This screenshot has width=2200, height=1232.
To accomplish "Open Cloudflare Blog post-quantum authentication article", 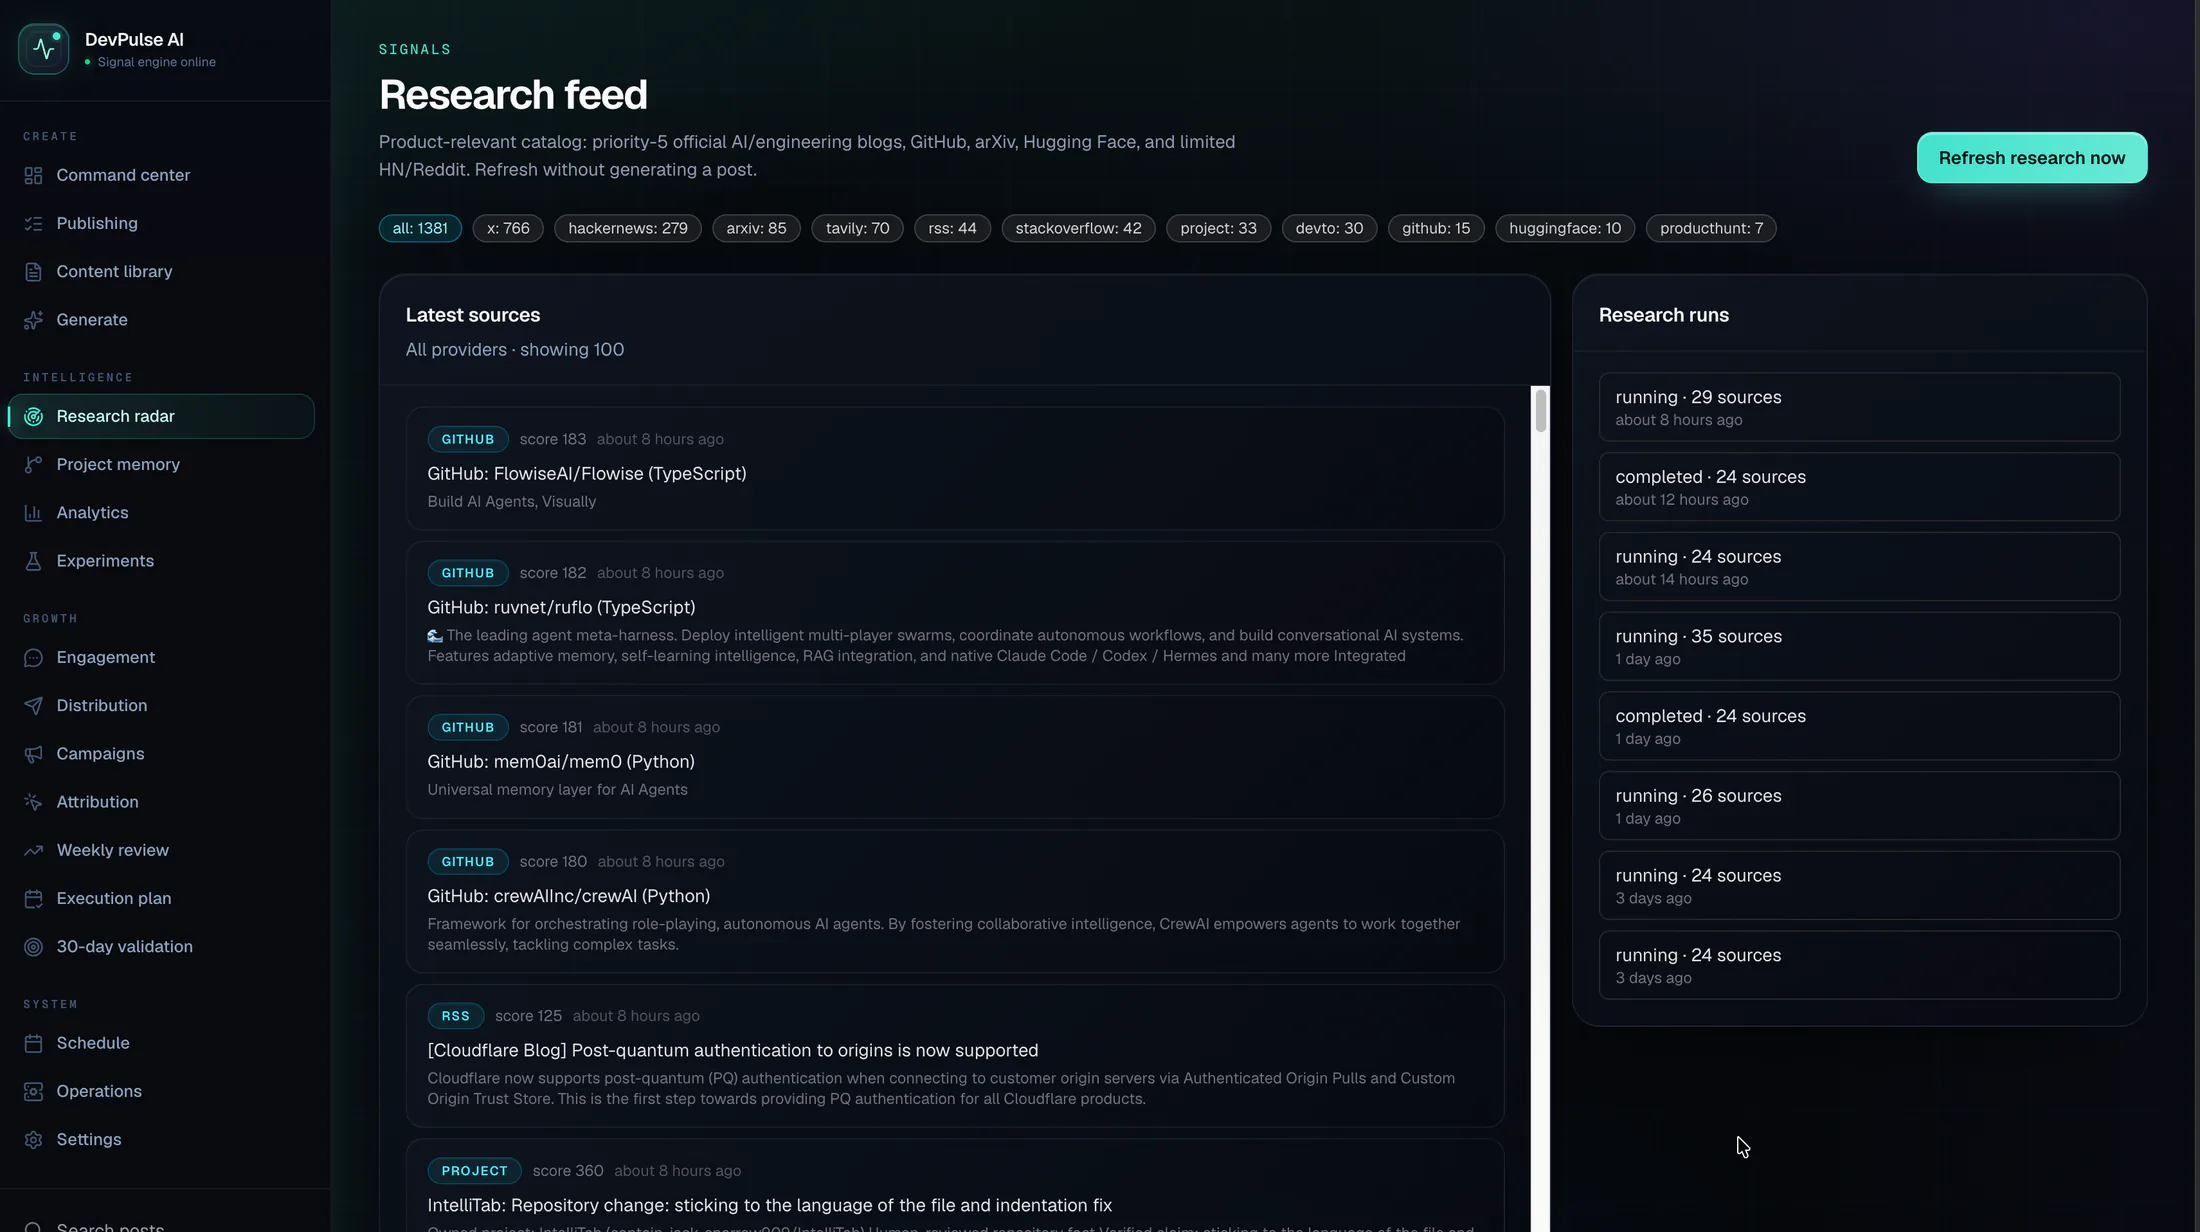I will [x=955, y=1056].
